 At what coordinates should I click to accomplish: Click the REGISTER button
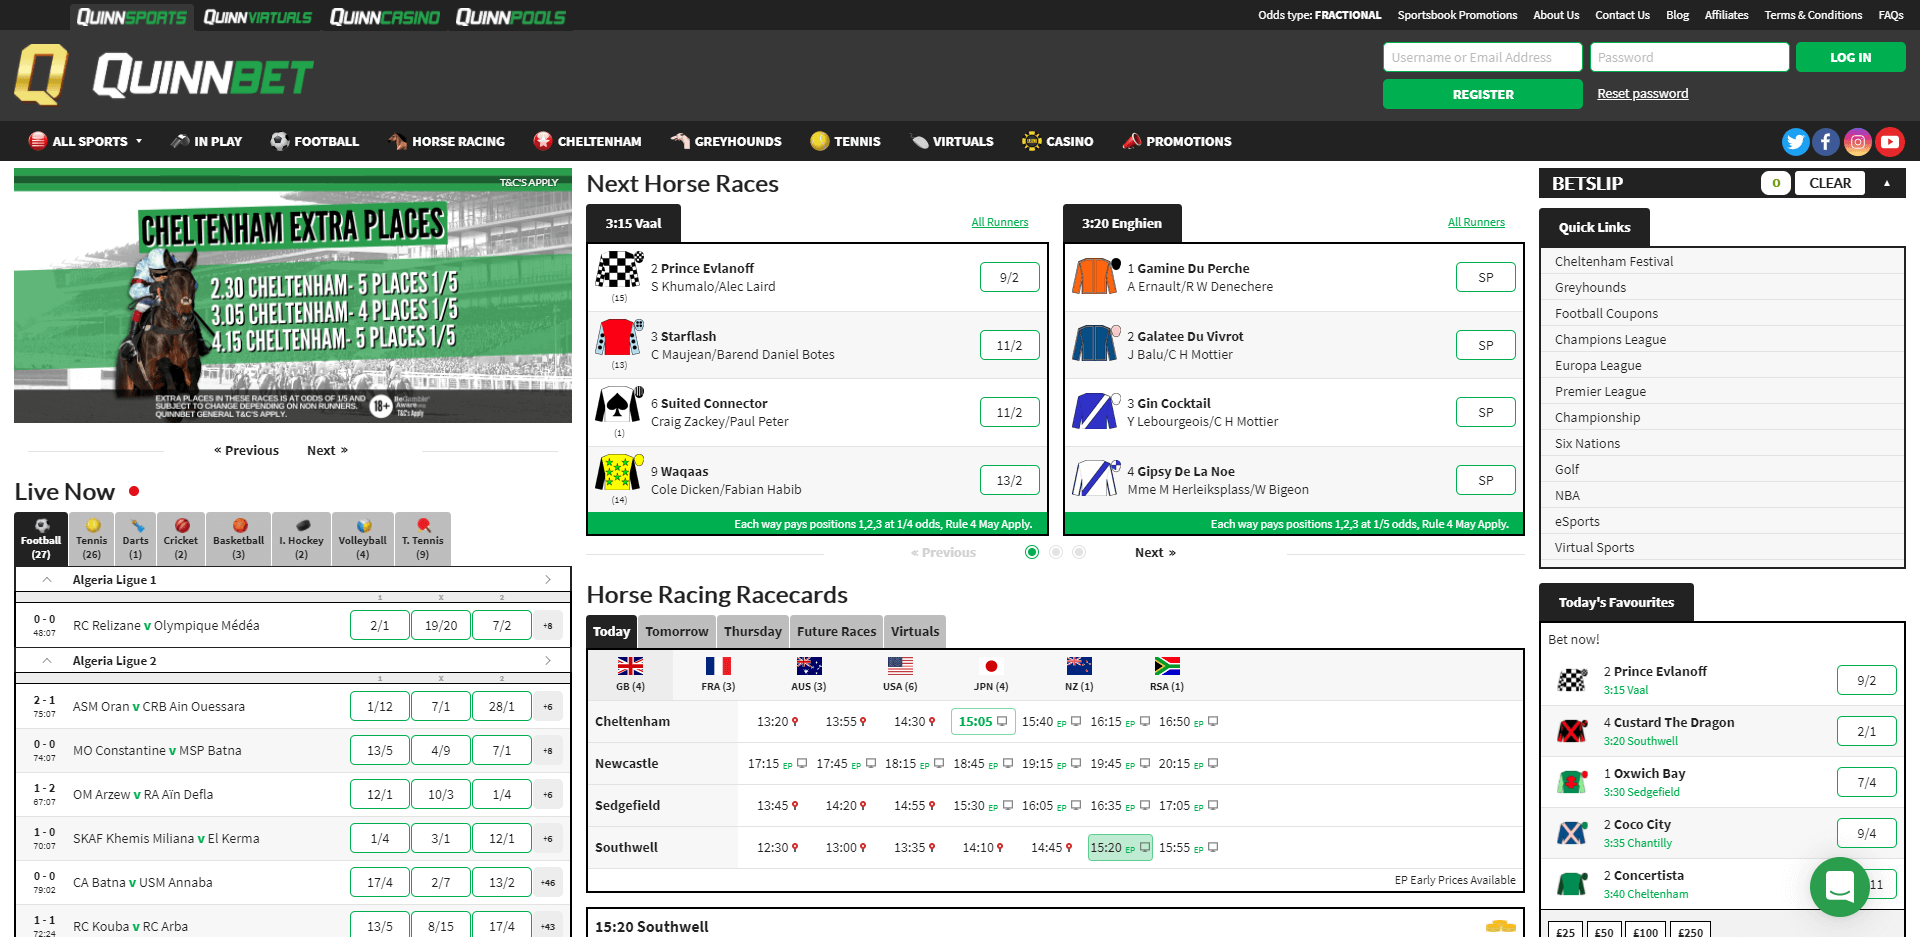pyautogui.click(x=1482, y=93)
